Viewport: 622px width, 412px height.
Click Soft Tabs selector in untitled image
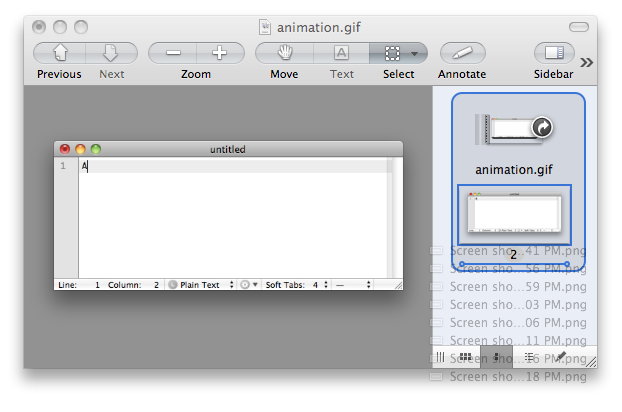click(x=297, y=285)
